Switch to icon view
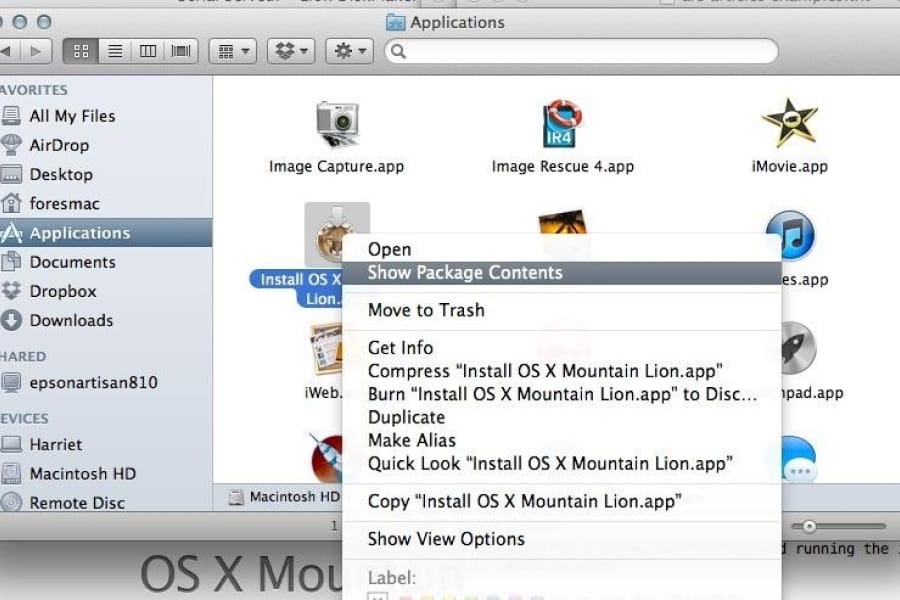Image resolution: width=900 pixels, height=600 pixels. click(x=81, y=52)
